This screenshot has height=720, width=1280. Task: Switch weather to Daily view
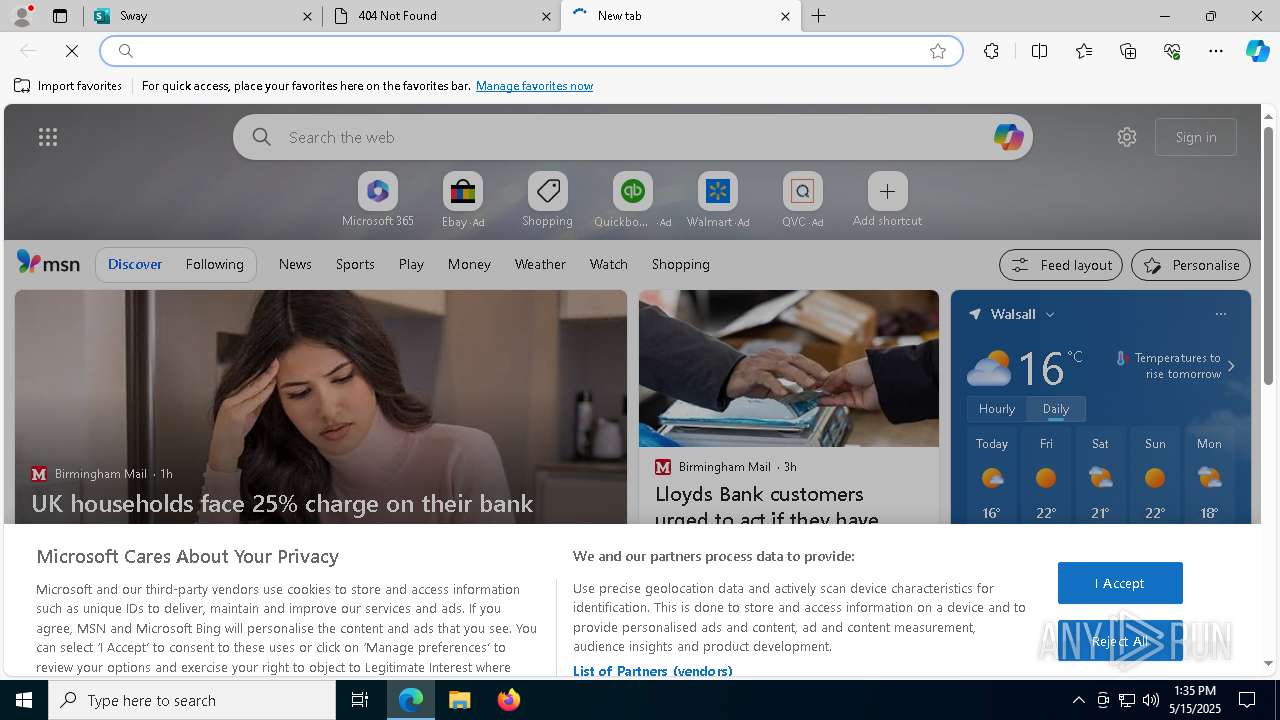[1056, 409]
